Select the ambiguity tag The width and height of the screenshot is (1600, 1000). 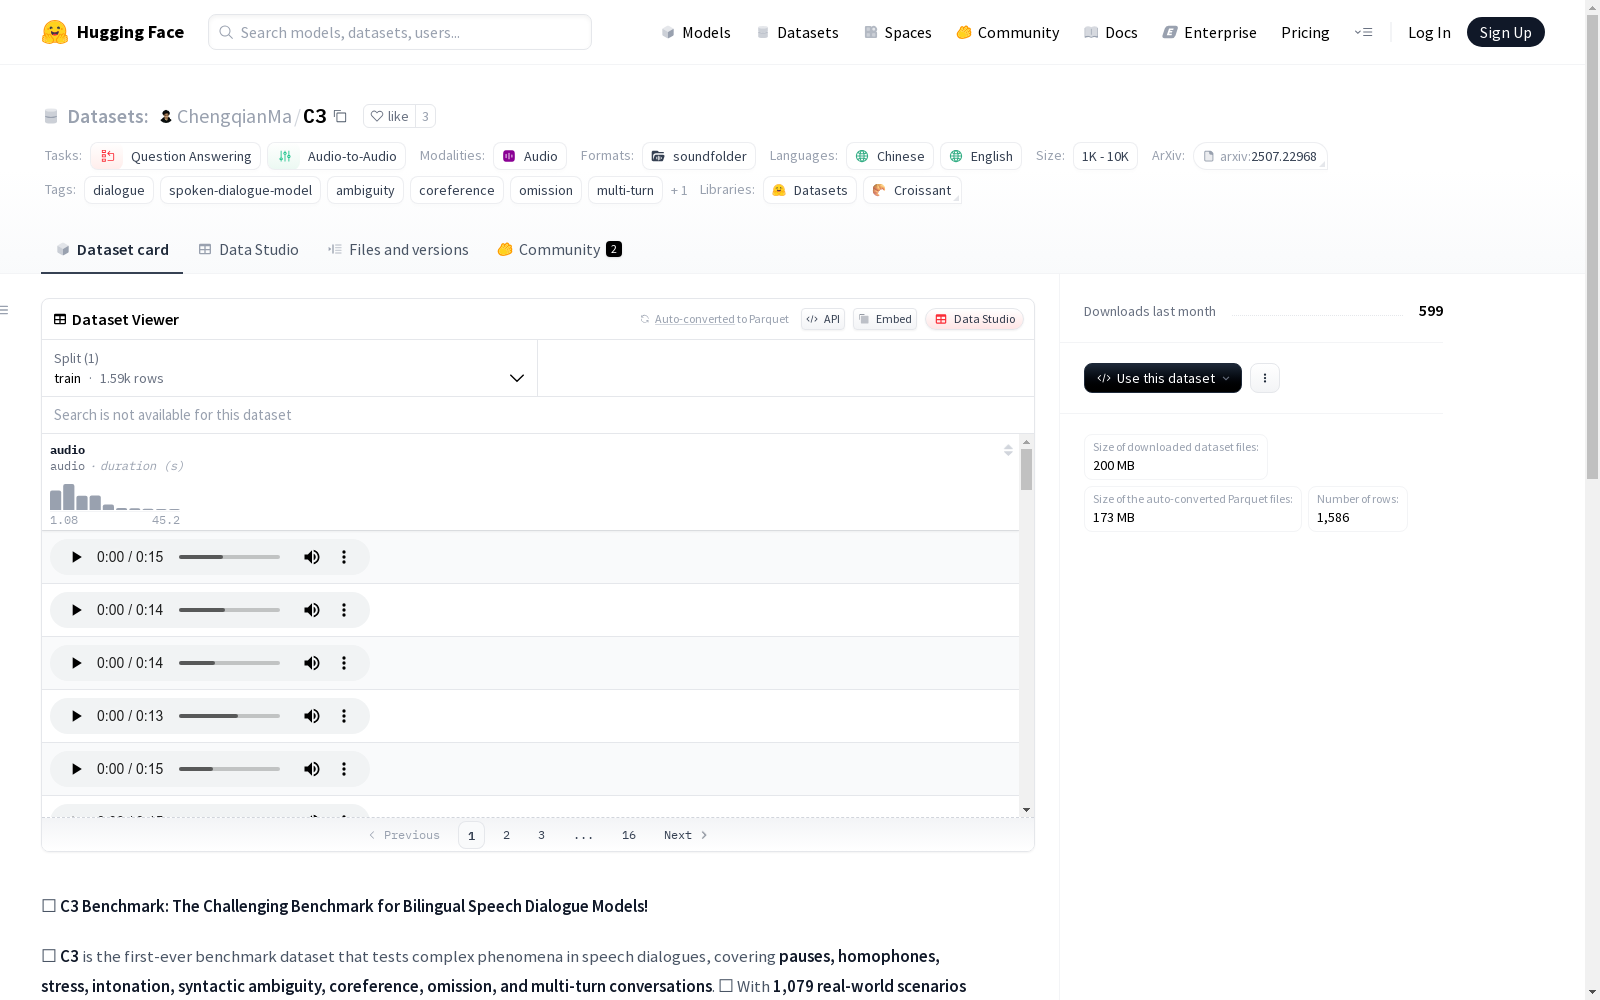(x=365, y=190)
